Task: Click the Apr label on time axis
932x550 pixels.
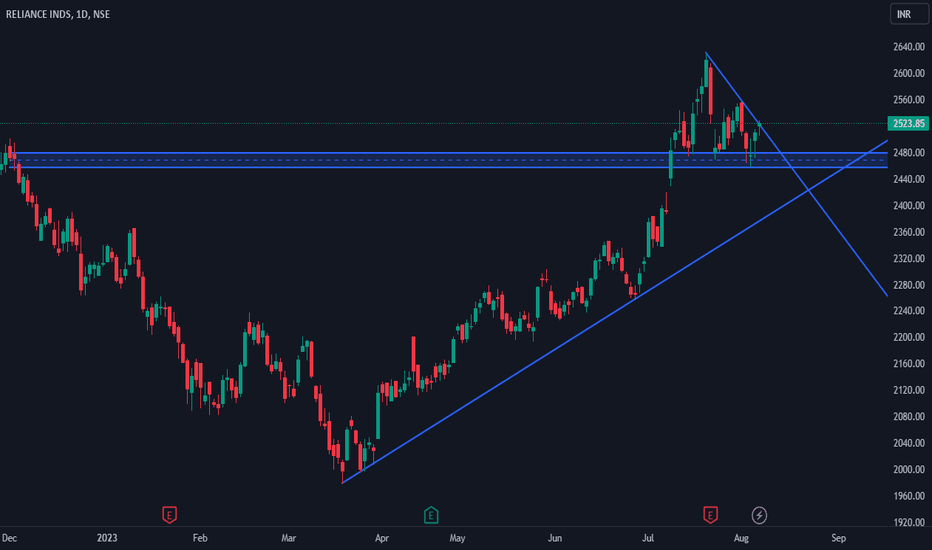Action: [382, 538]
